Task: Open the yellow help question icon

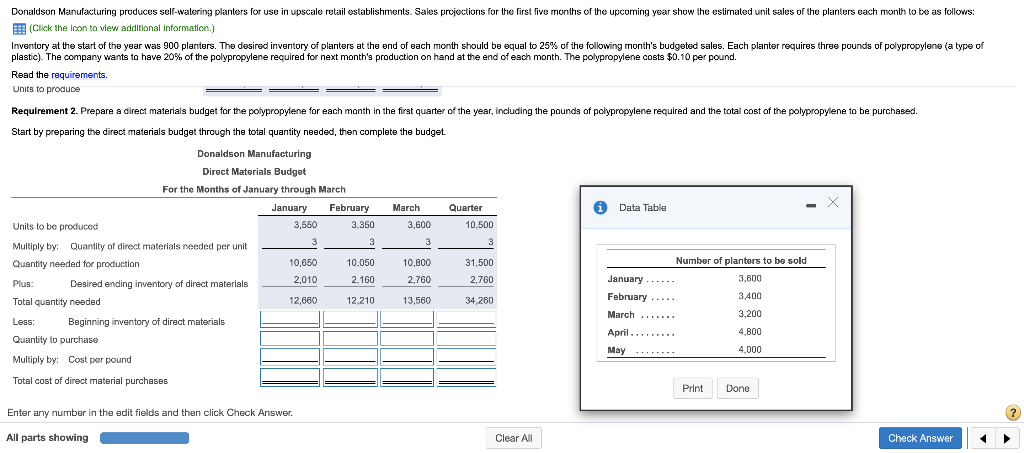Action: pos(1013,413)
